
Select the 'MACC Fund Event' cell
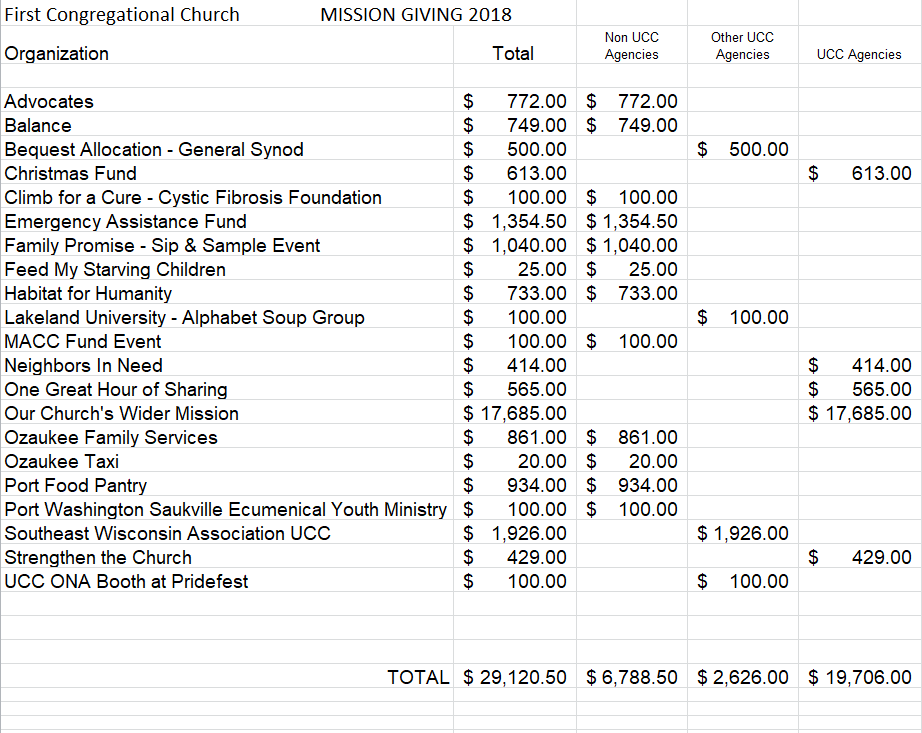(x=82, y=342)
